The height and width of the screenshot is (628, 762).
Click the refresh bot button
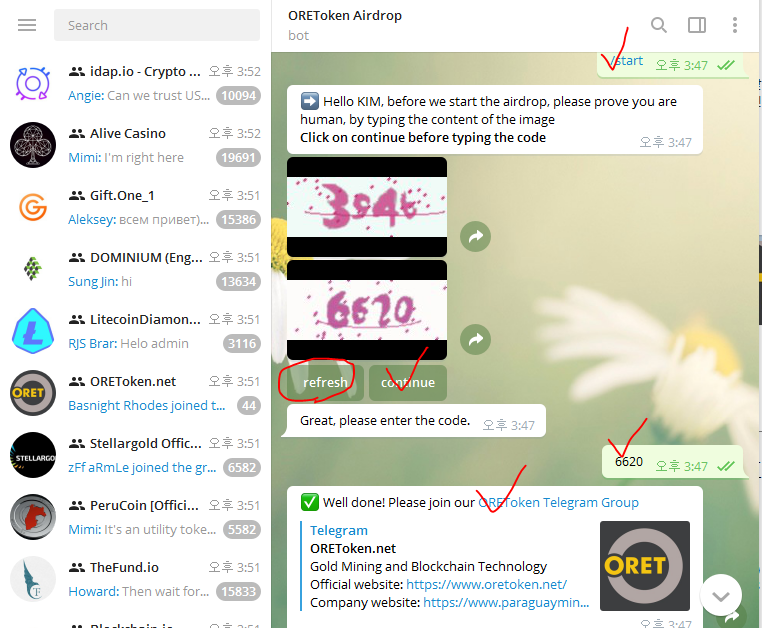coord(325,383)
